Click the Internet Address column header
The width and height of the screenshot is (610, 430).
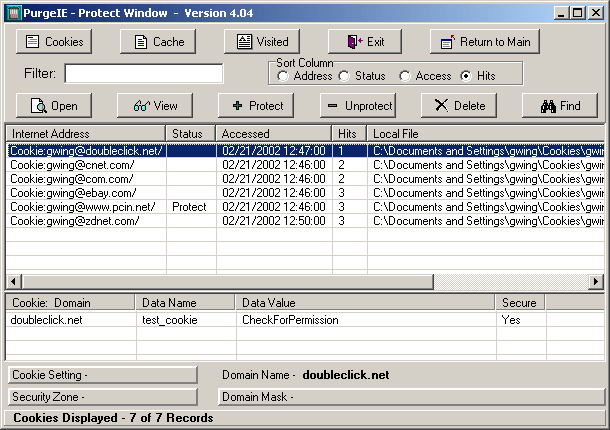[86, 134]
